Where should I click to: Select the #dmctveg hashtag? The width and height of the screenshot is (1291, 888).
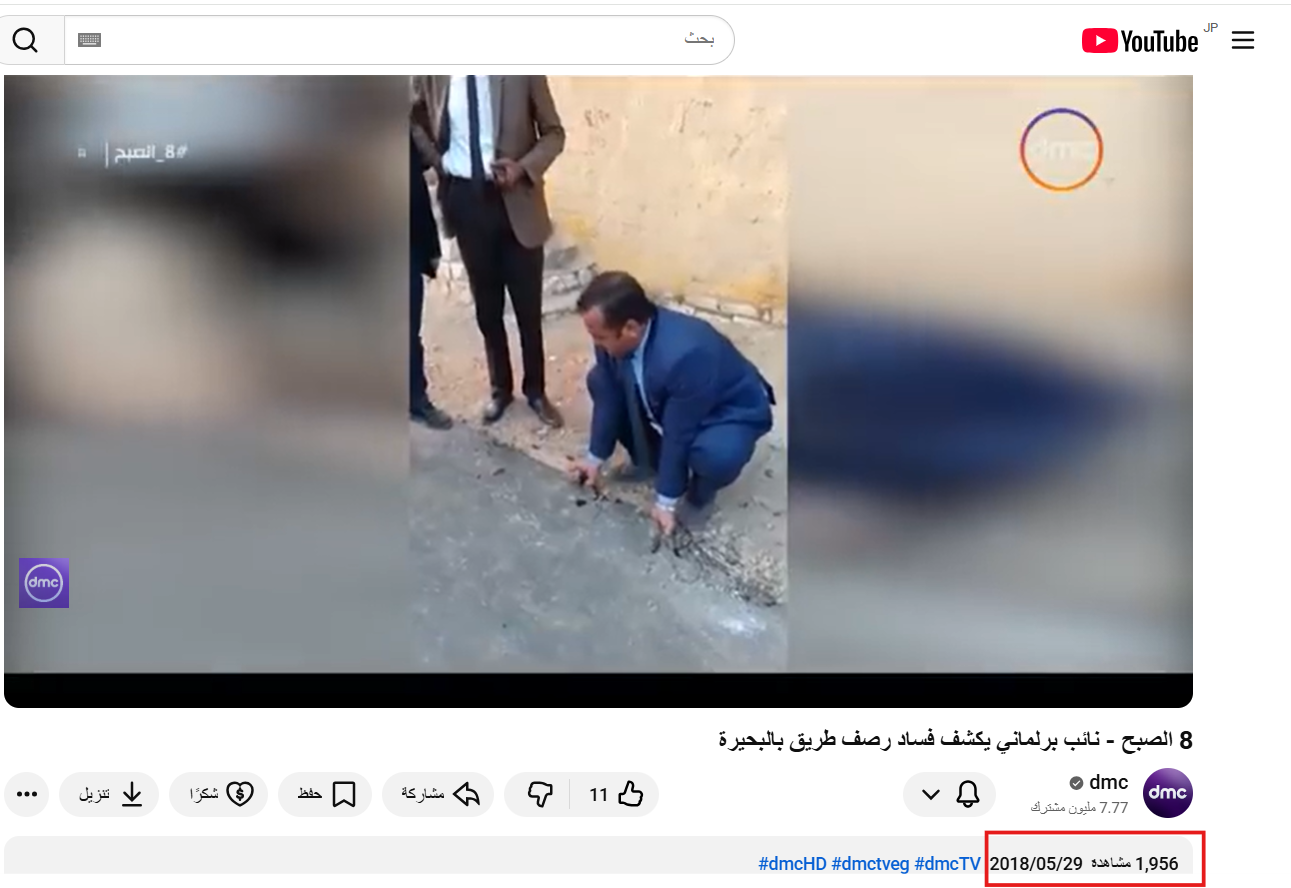[869, 864]
